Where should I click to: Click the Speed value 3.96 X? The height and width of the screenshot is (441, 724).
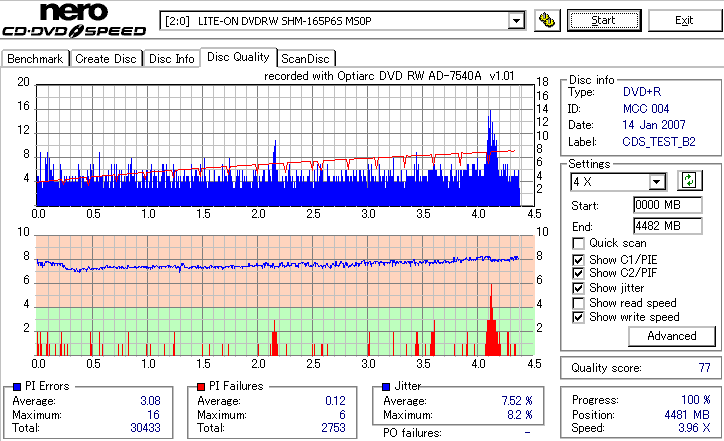coord(694,428)
